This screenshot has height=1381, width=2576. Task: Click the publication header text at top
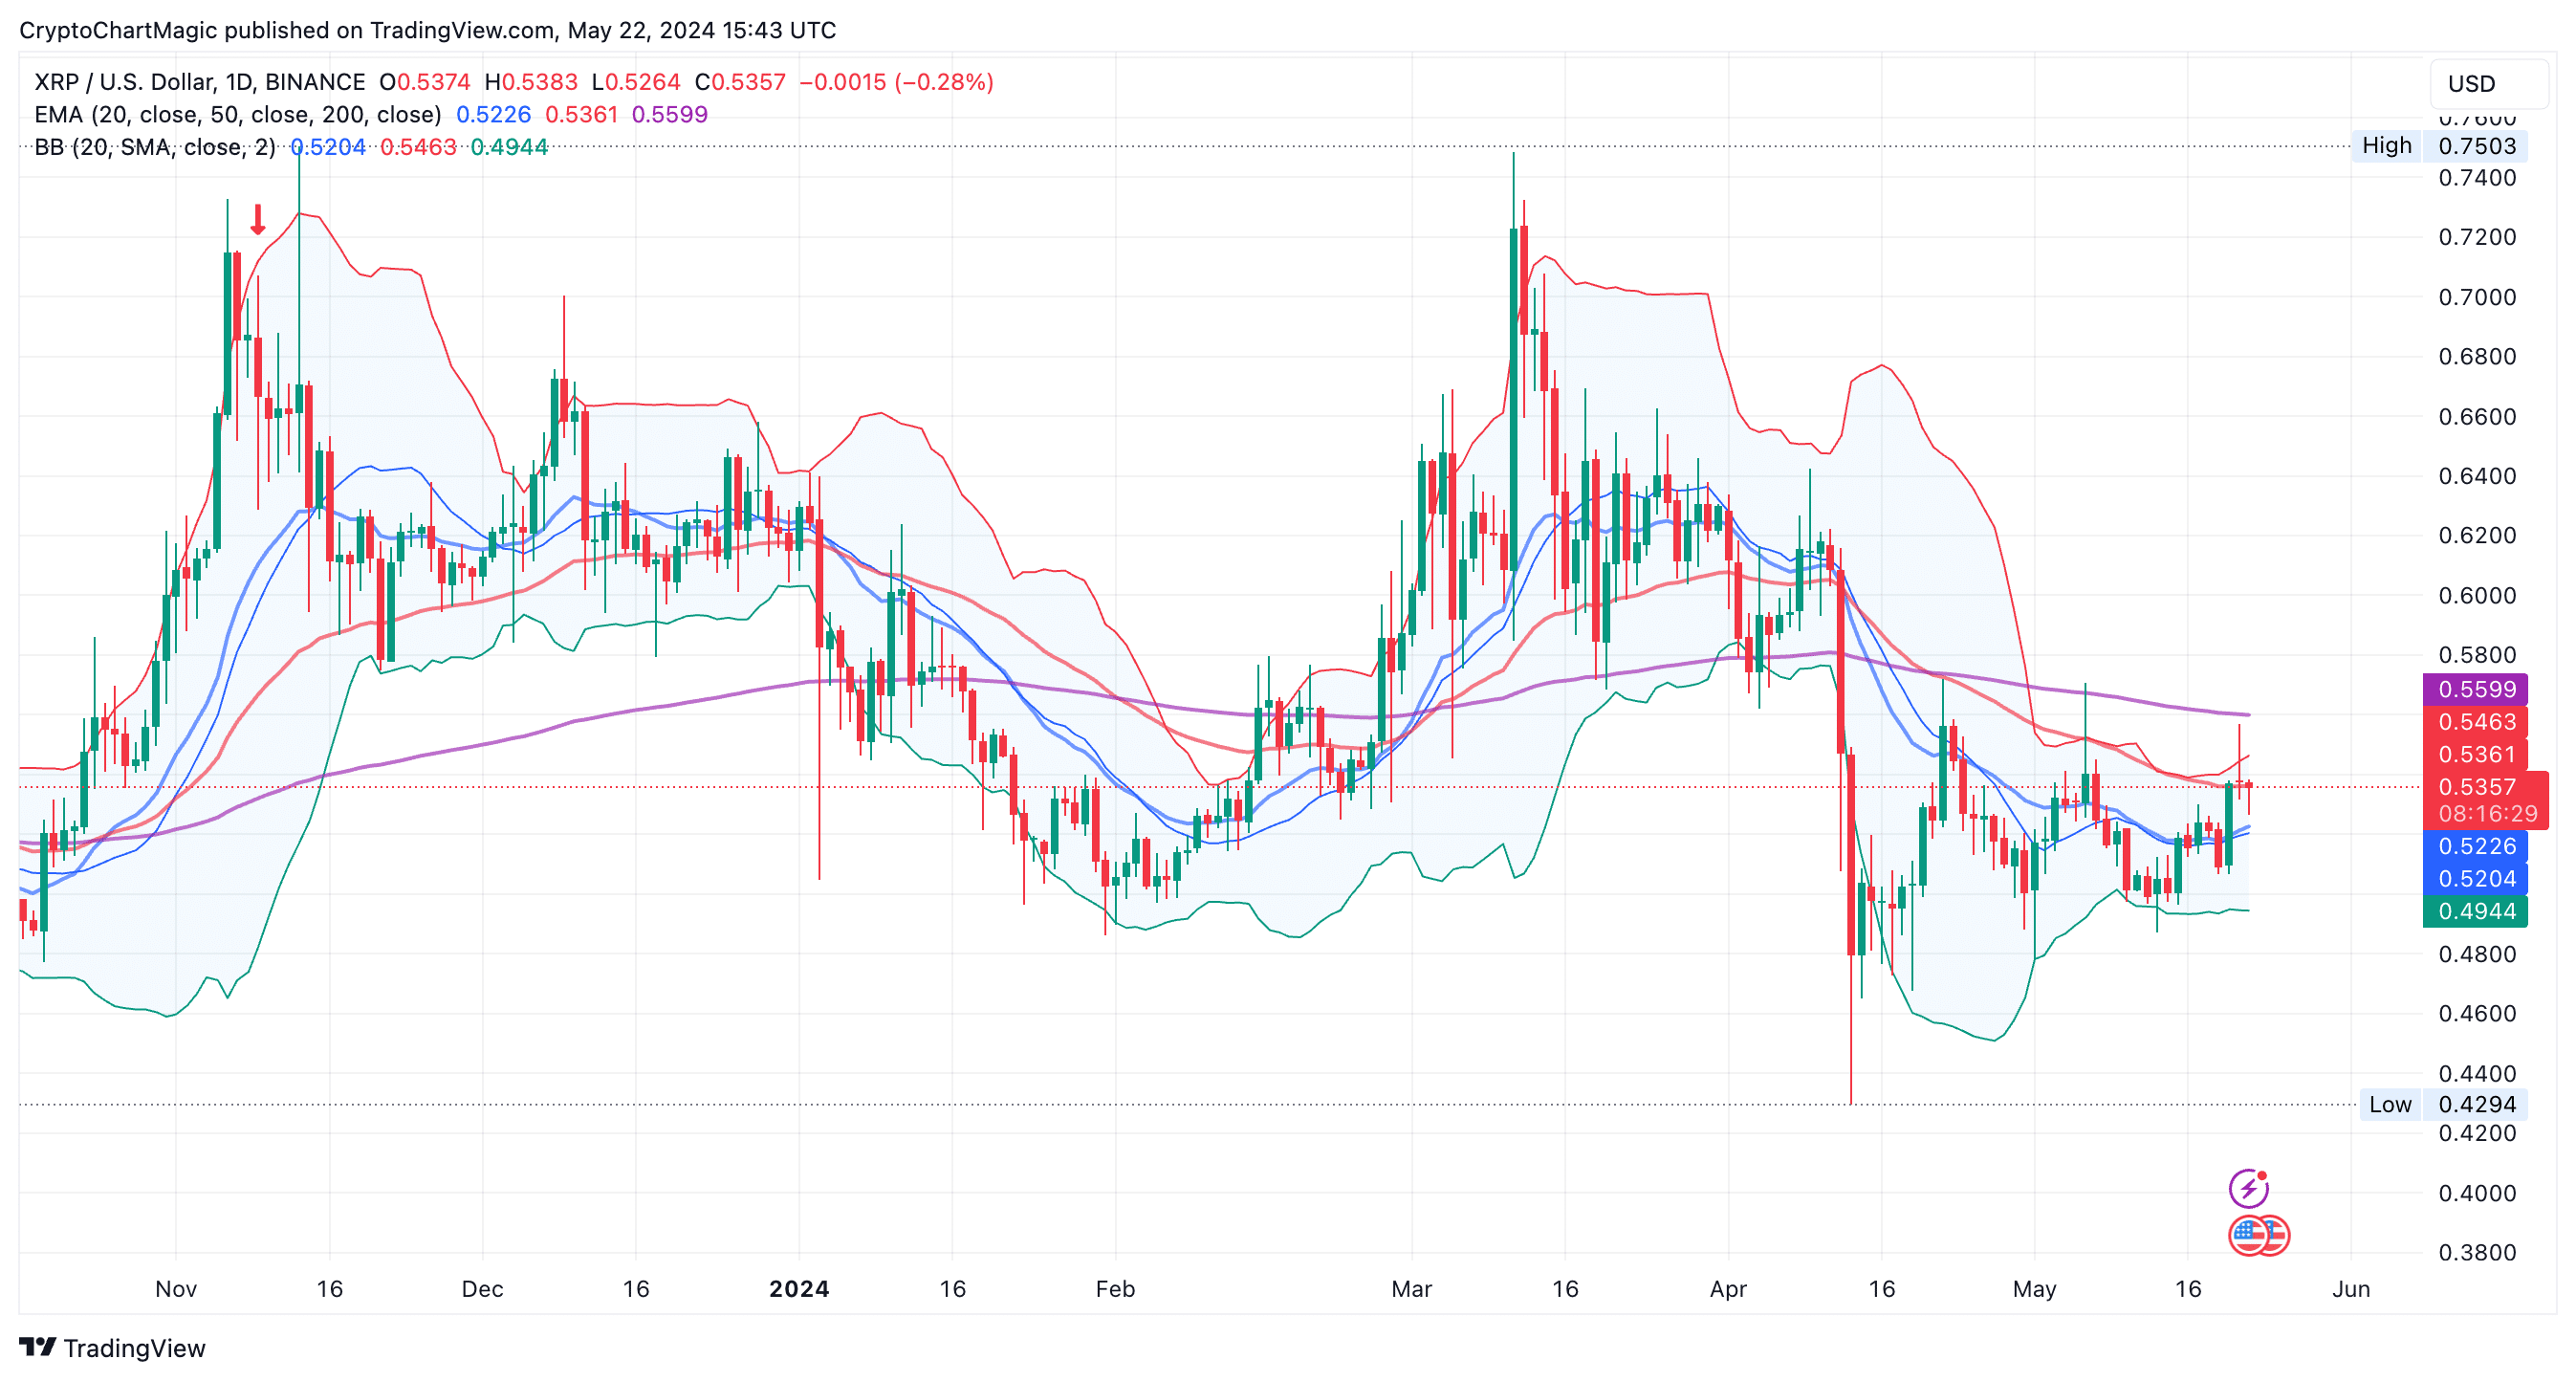coord(428,30)
